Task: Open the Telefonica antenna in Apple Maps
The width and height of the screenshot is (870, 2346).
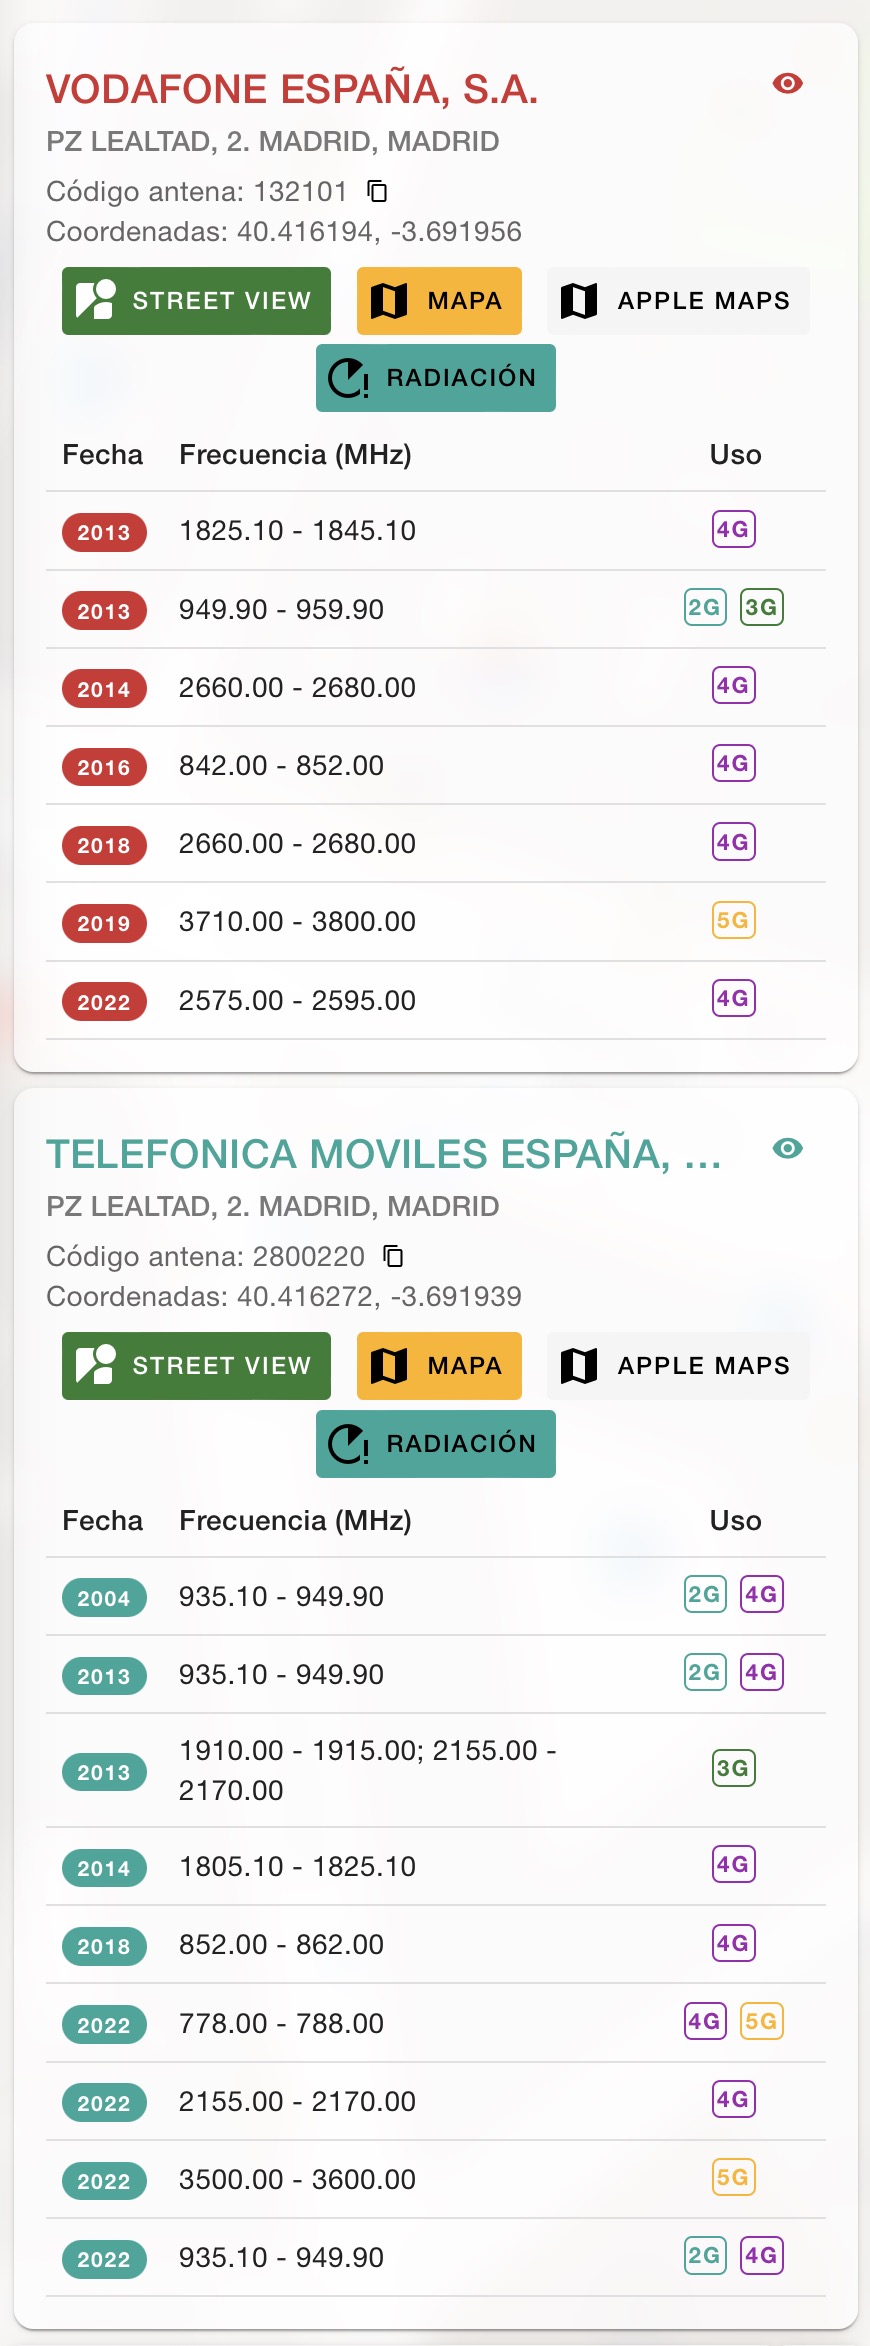Action: pyautogui.click(x=678, y=1366)
